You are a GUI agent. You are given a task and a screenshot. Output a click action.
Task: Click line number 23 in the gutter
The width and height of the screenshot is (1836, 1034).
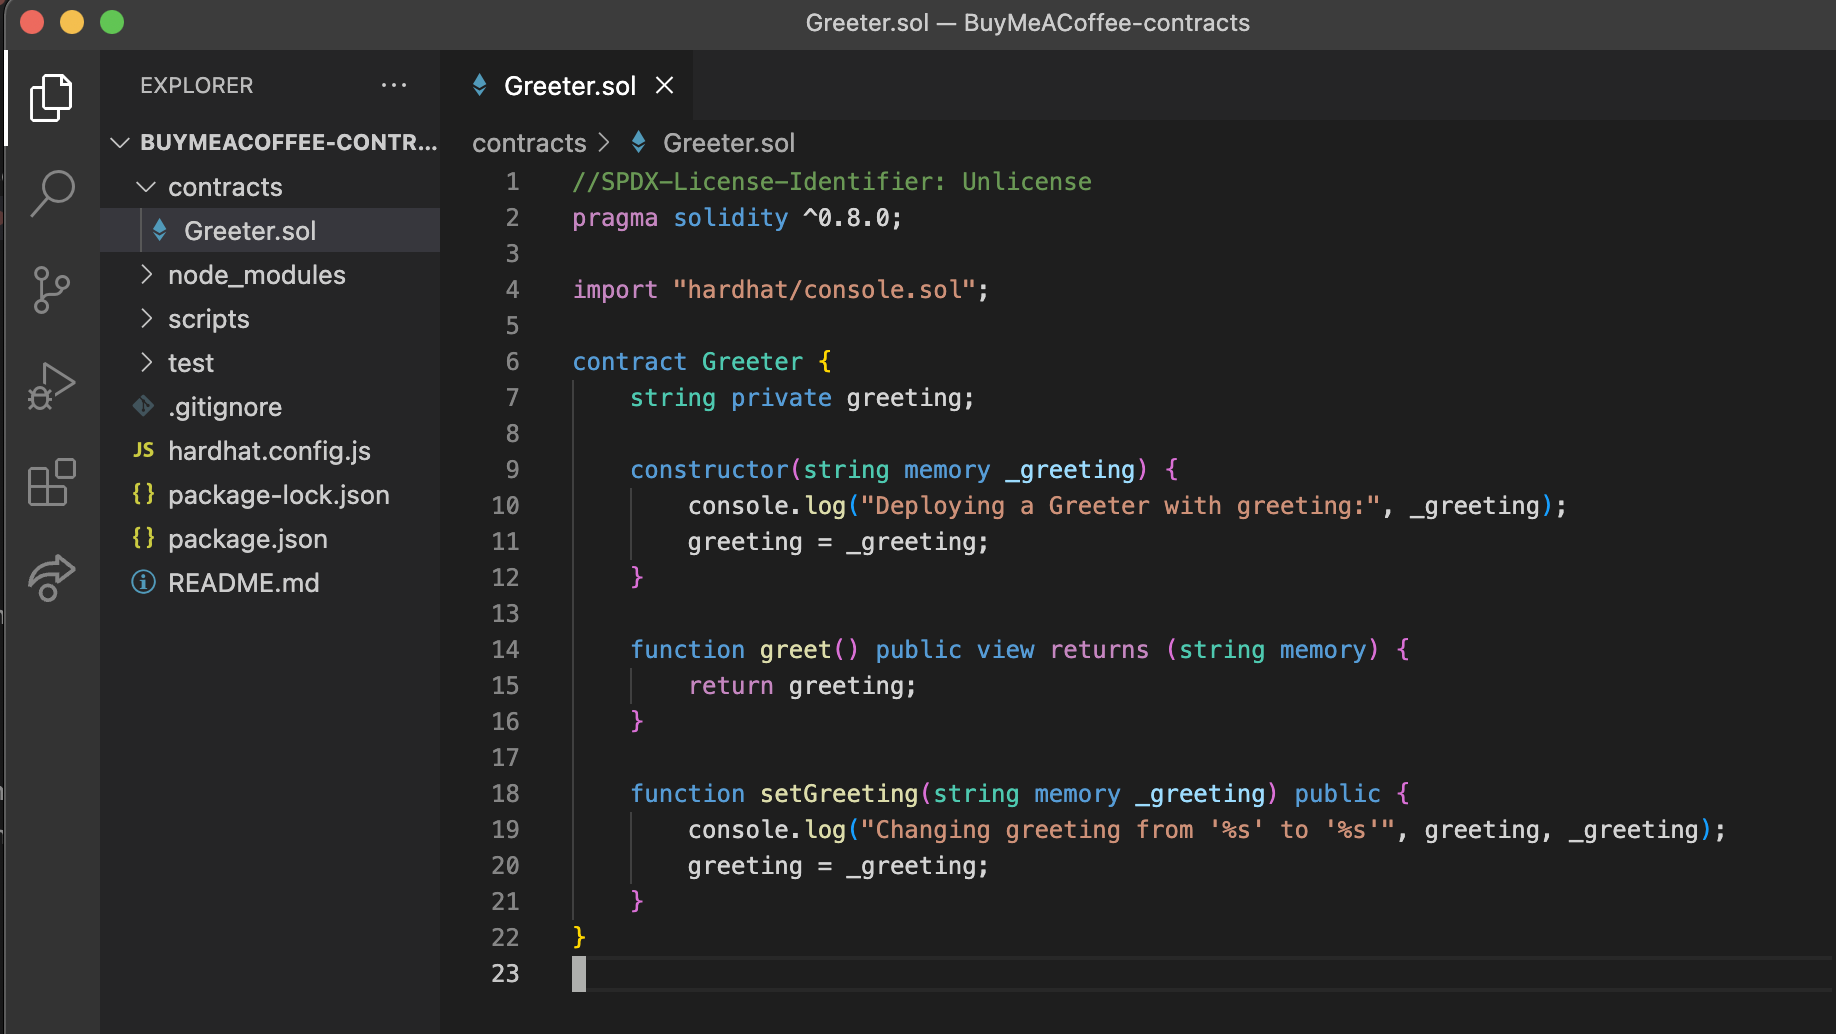click(x=505, y=974)
